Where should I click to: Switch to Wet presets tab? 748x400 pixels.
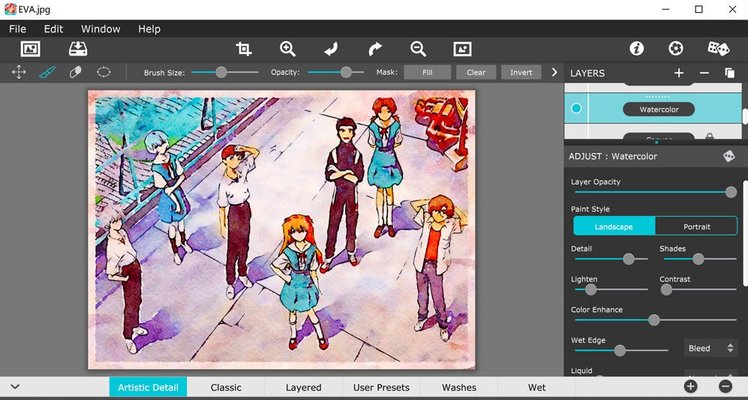point(537,387)
